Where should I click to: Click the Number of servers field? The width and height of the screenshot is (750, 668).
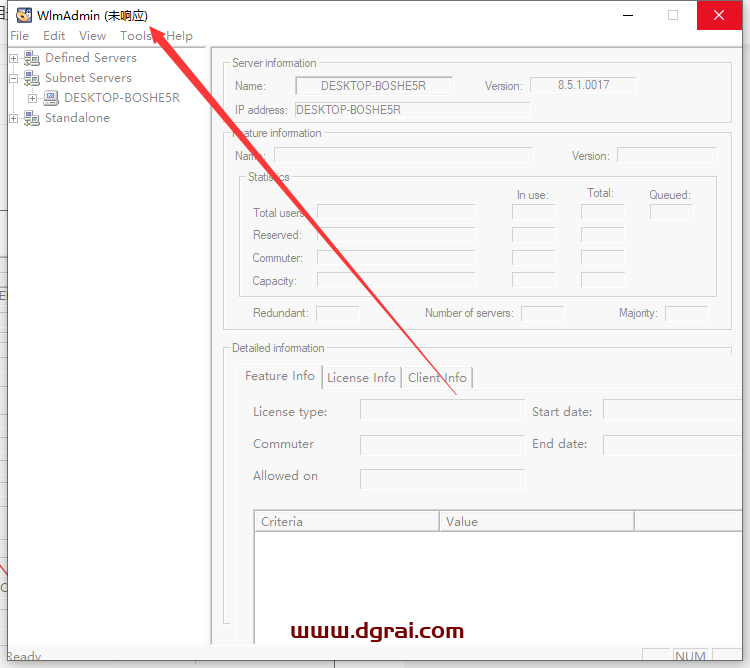coord(542,314)
